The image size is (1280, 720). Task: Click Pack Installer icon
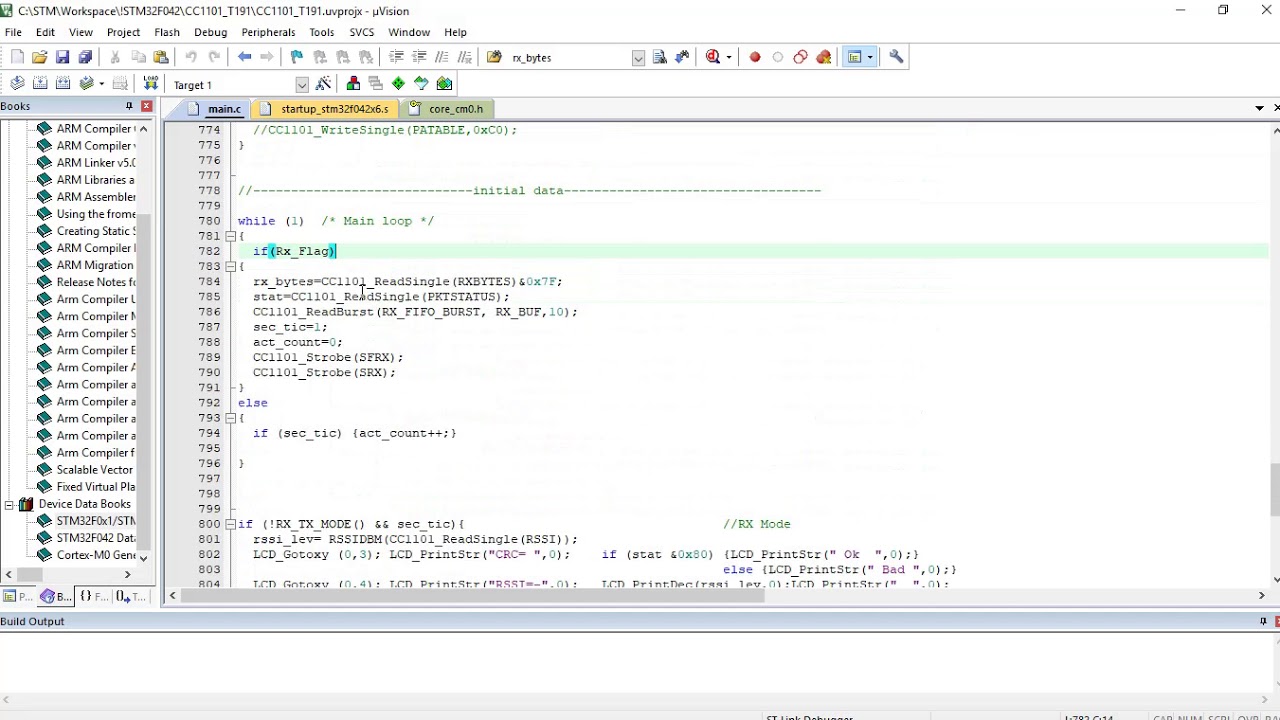point(444,84)
